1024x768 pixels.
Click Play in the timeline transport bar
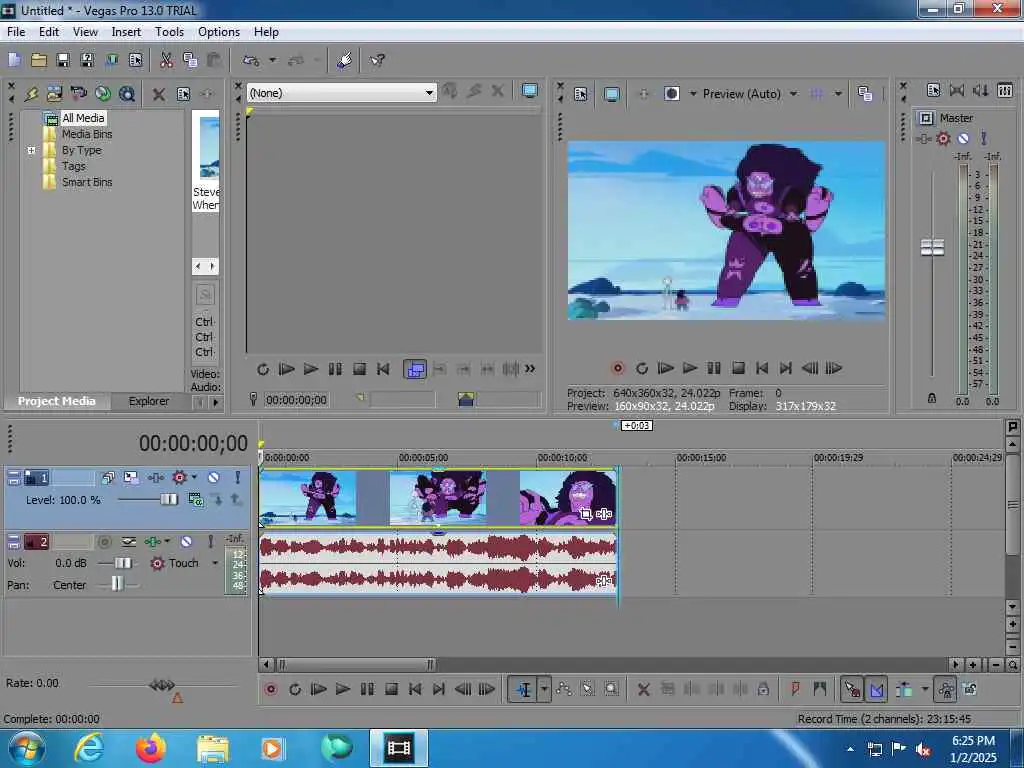click(x=342, y=689)
